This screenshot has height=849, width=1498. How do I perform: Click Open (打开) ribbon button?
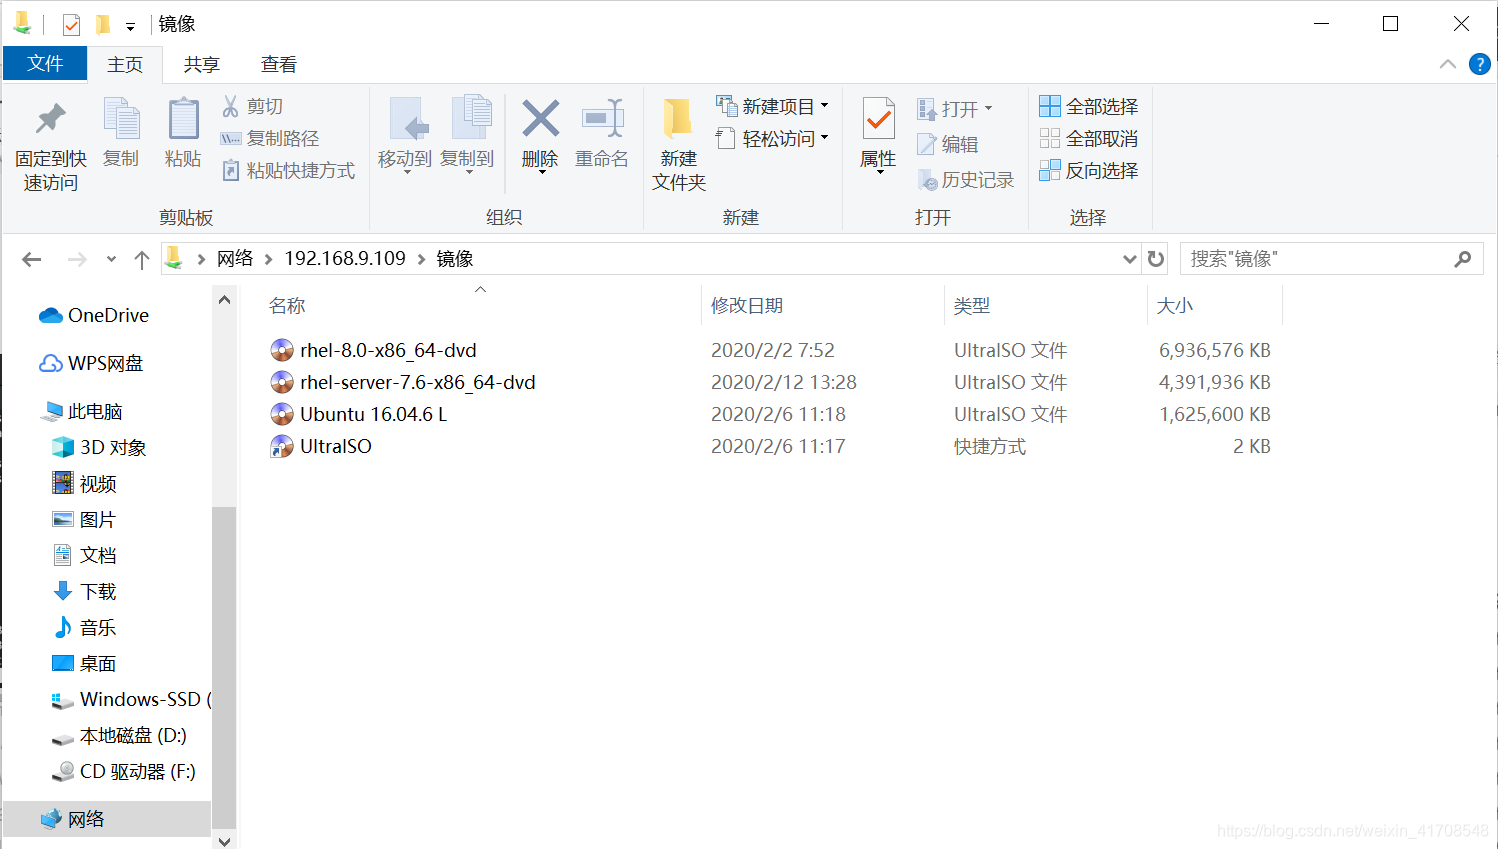954,108
